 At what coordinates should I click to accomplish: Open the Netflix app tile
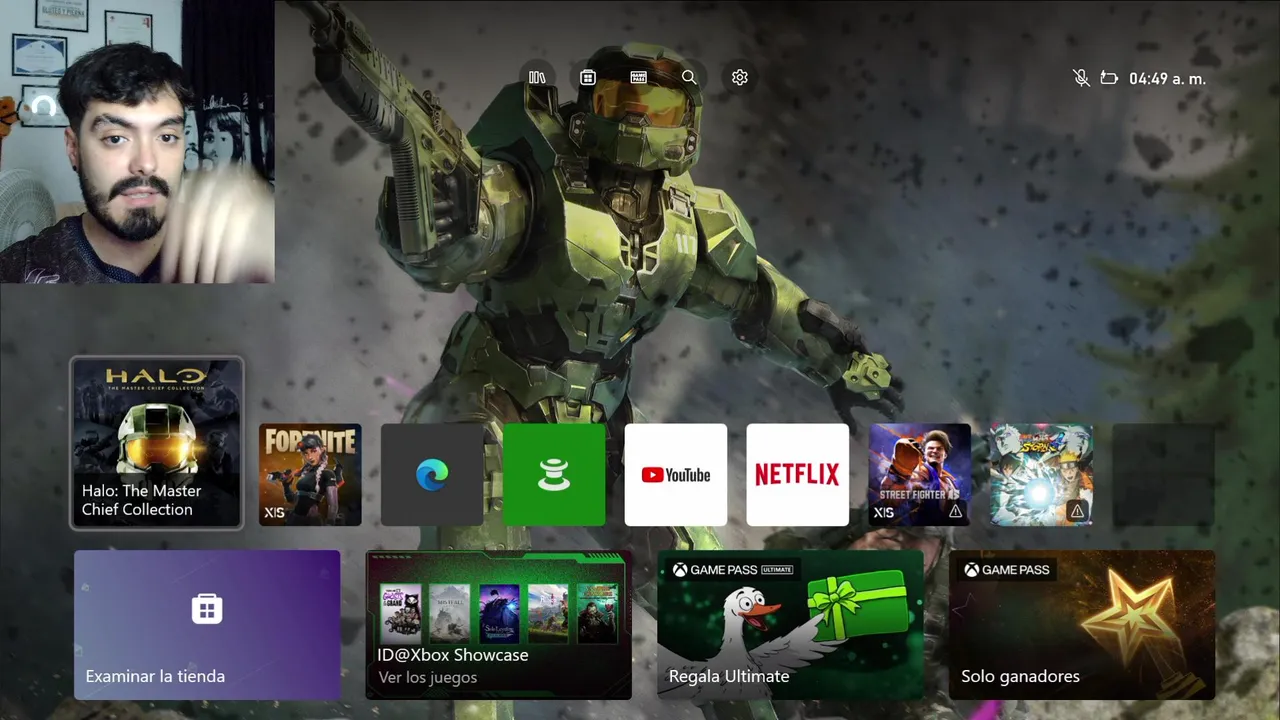[x=798, y=474]
